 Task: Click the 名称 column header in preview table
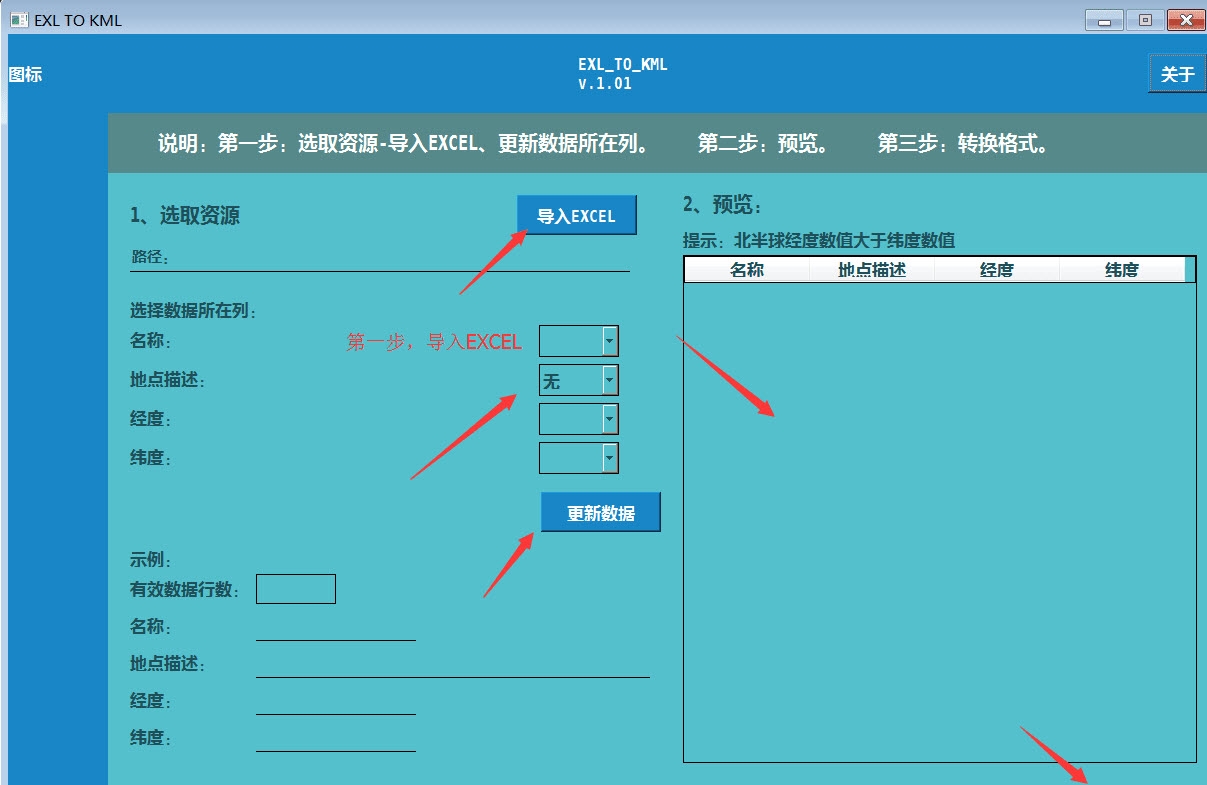coord(747,270)
